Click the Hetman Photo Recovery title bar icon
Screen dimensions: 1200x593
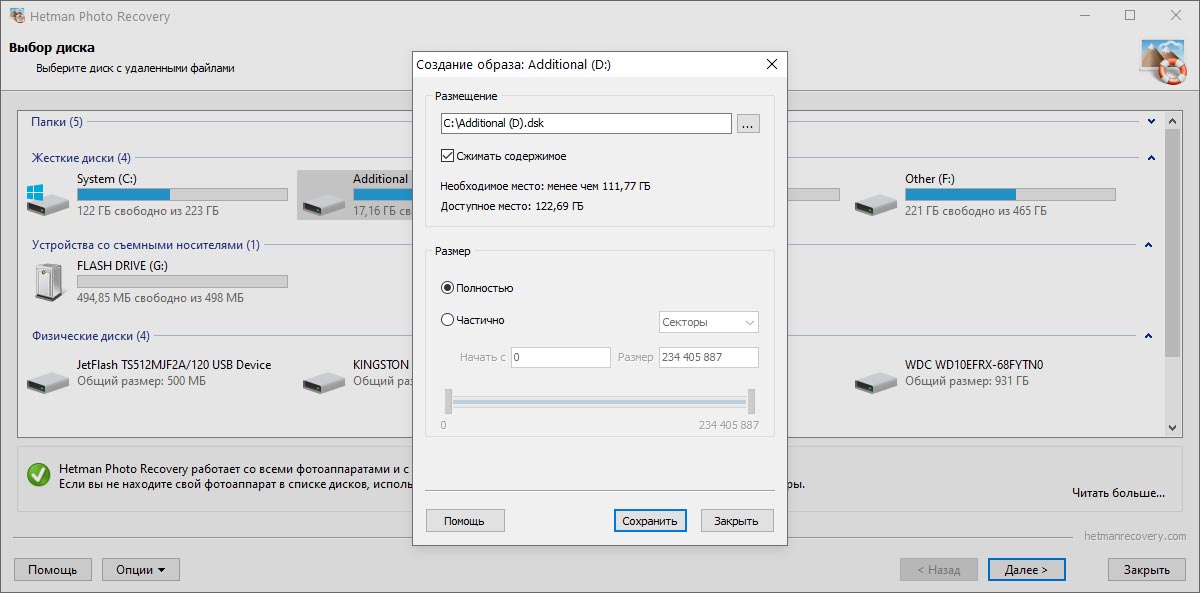[17, 16]
